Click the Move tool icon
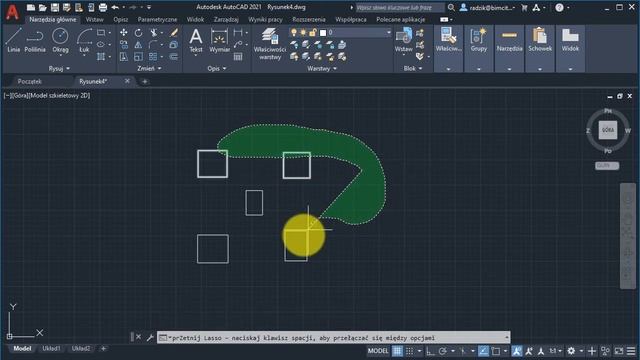Image resolution: width=640 pixels, height=360 pixels. tap(124, 32)
